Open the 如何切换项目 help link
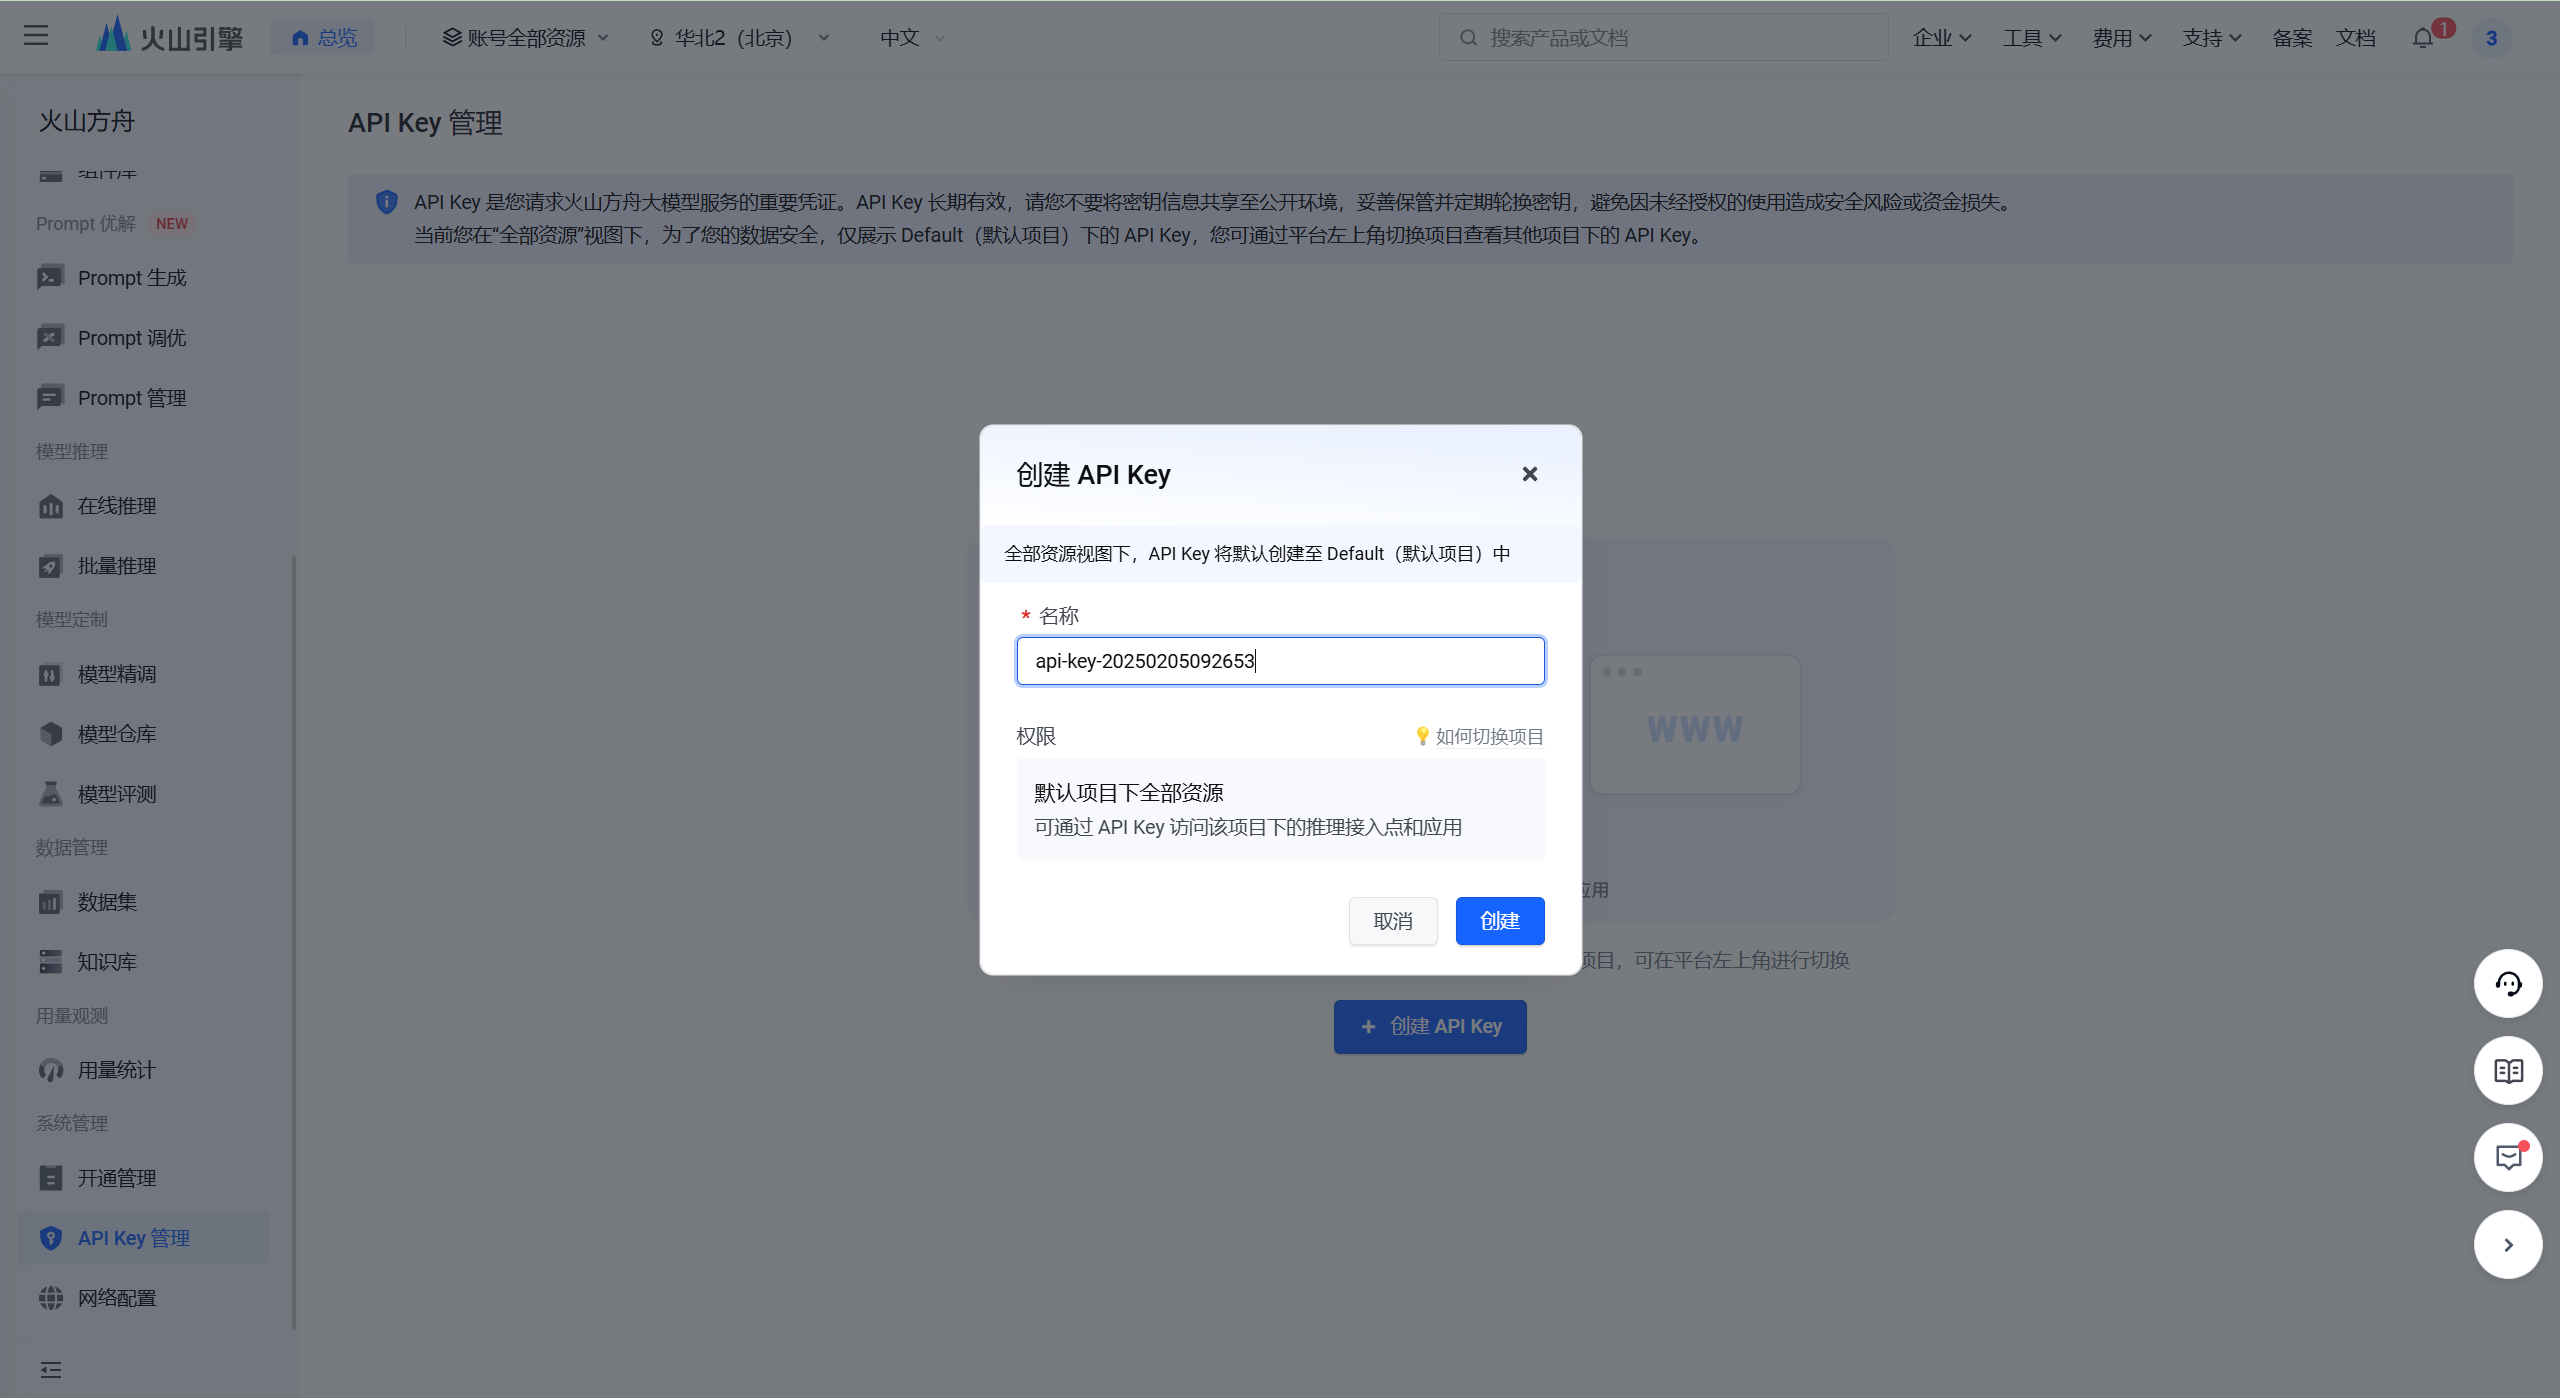 [x=1489, y=737]
